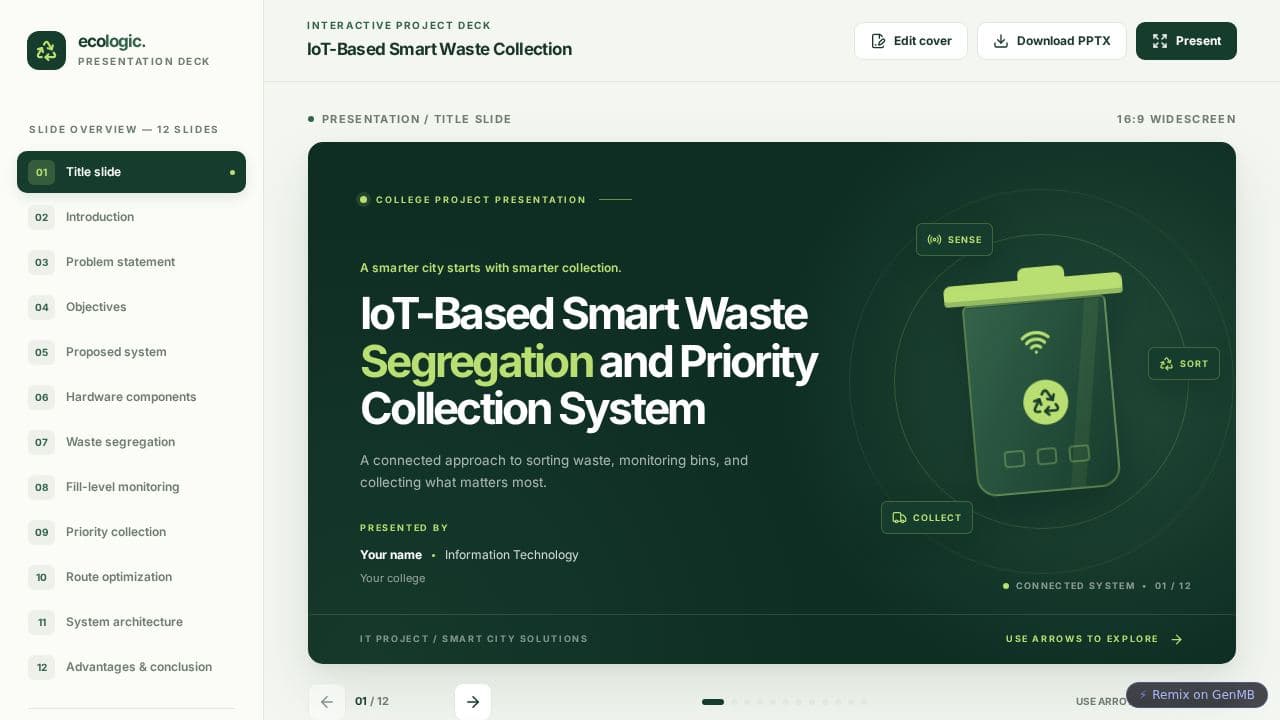The width and height of the screenshot is (1280, 720).
Task: Click the Edit cover pencil icon
Action: click(x=878, y=41)
